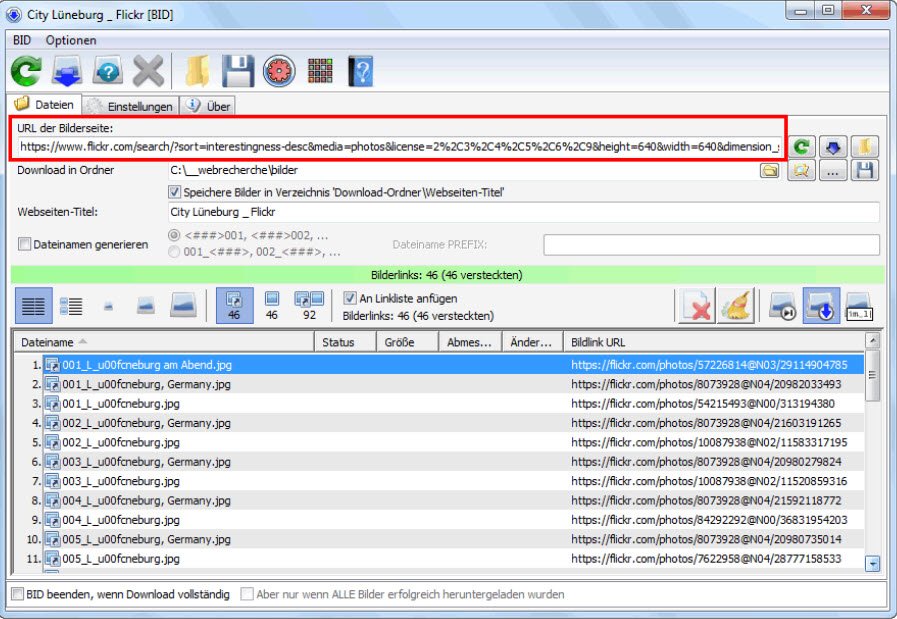Switch to the Einstellungen tab
This screenshot has height=619, width=897.
click(130, 106)
